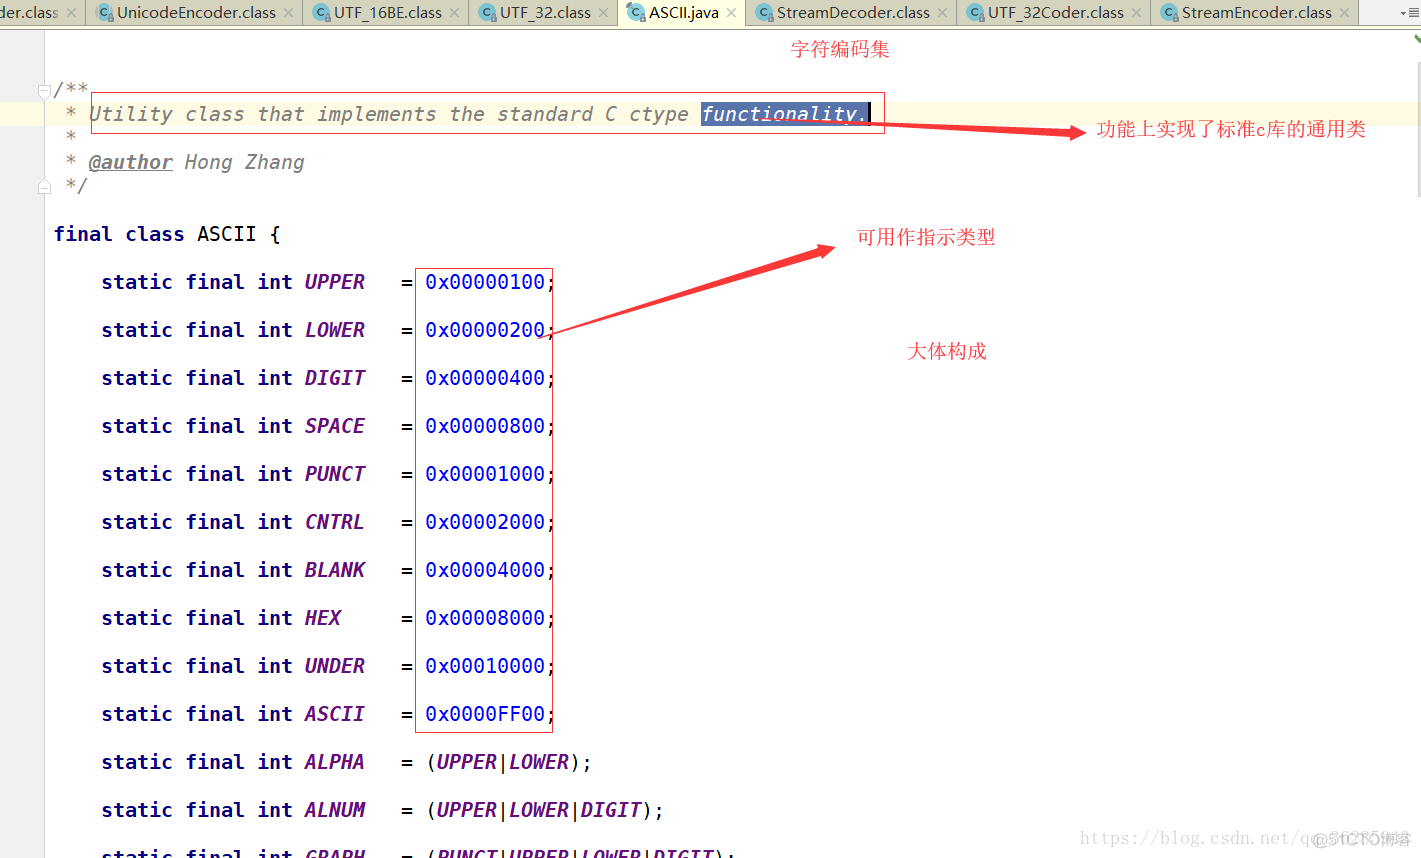Image resolution: width=1421 pixels, height=858 pixels.
Task: Click DIGIT in the ALNUM expression
Action: tap(611, 810)
